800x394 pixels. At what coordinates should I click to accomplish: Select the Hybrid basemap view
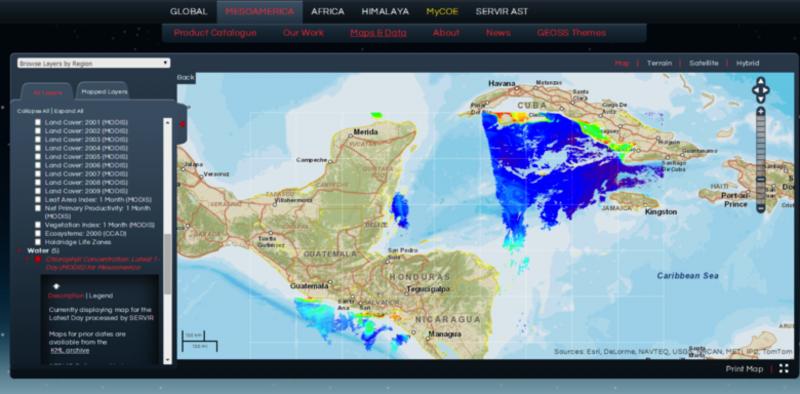point(747,63)
